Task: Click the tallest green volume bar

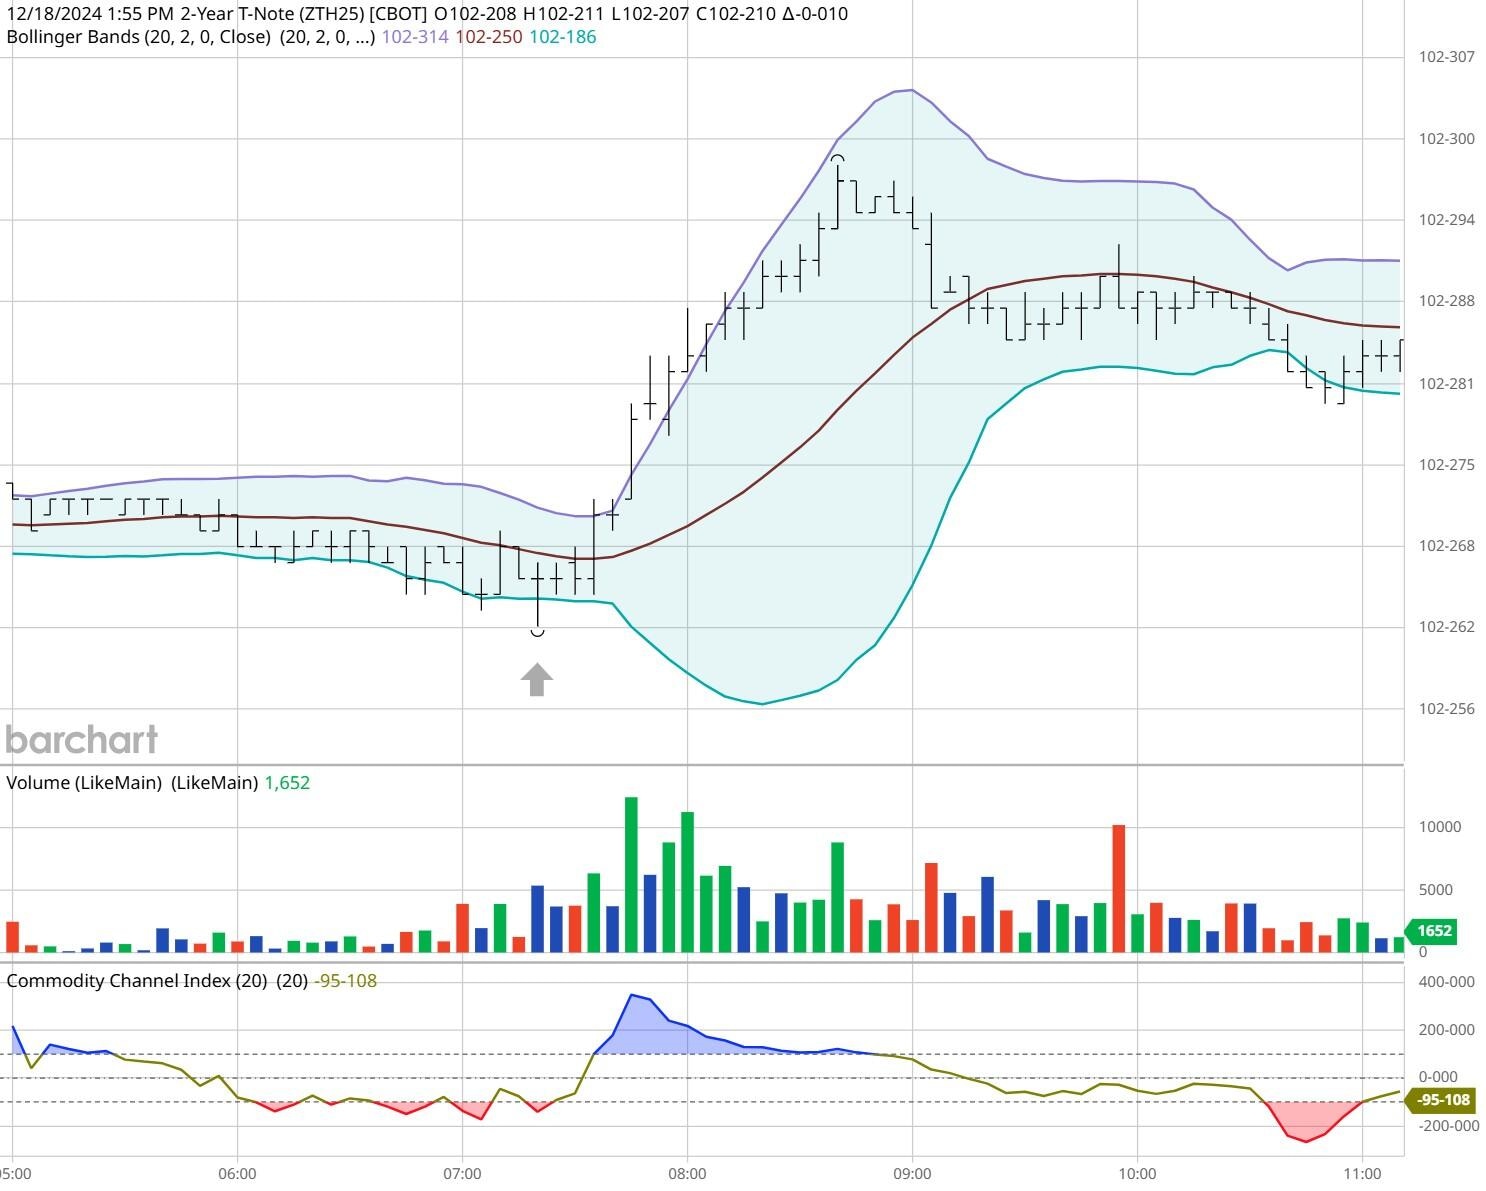Action: click(631, 875)
